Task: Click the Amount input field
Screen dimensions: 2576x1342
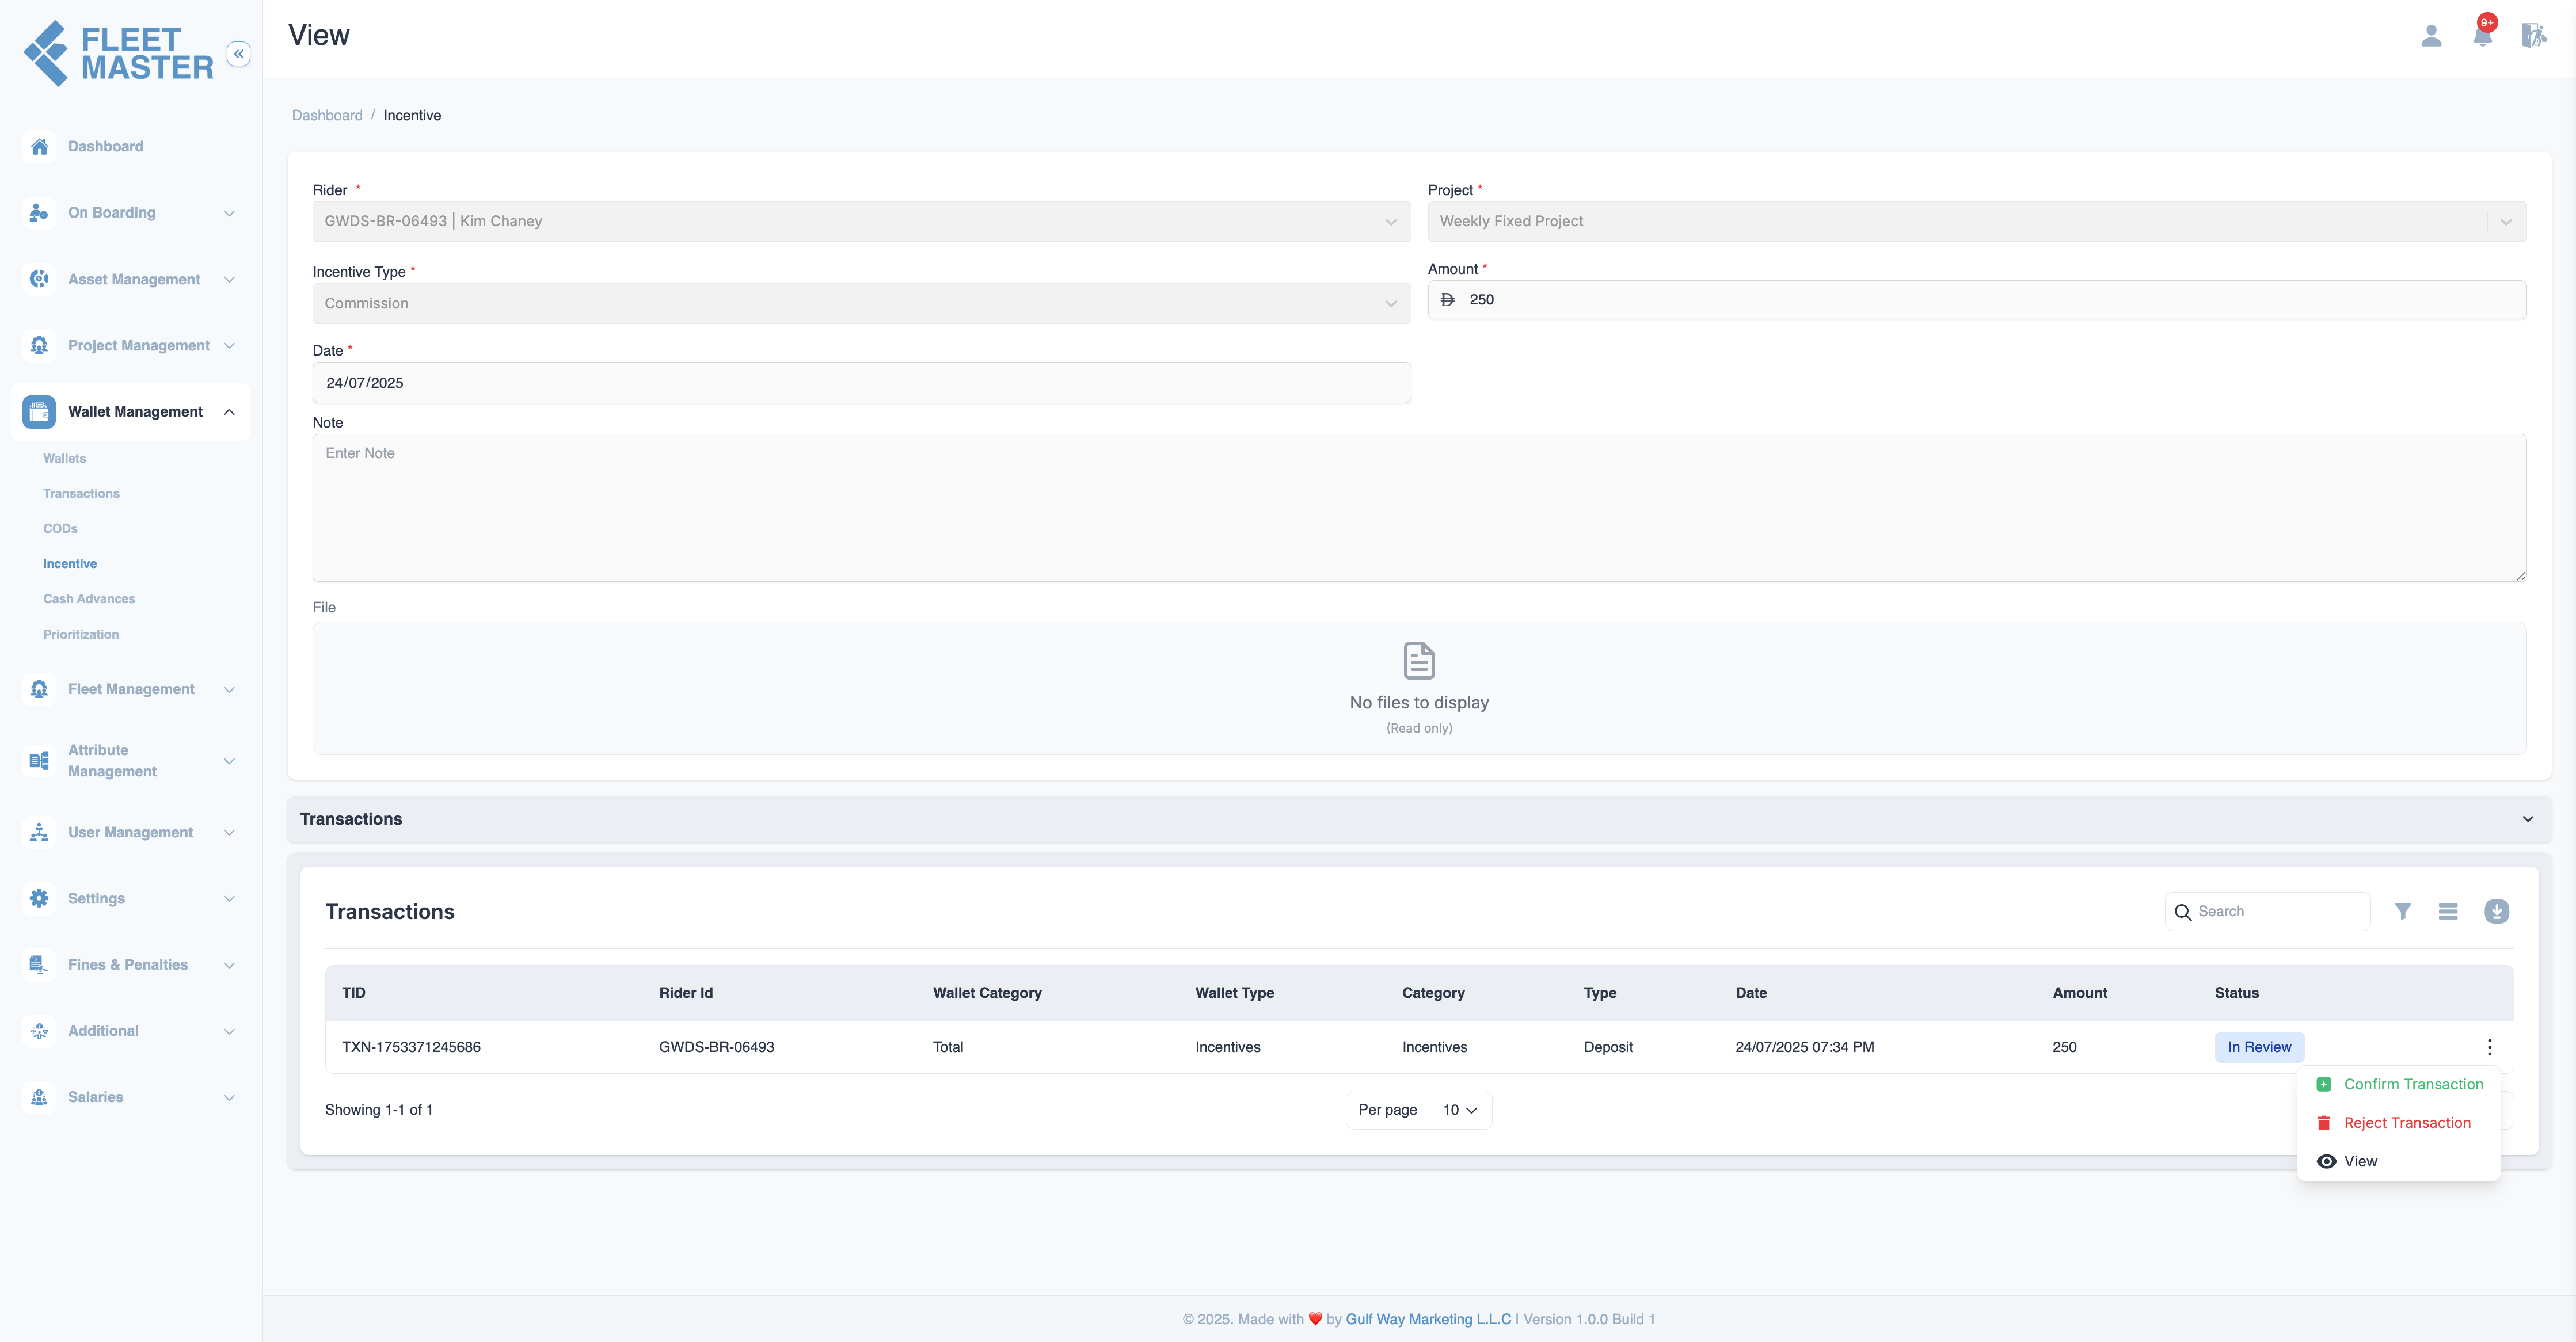Action: [1976, 300]
